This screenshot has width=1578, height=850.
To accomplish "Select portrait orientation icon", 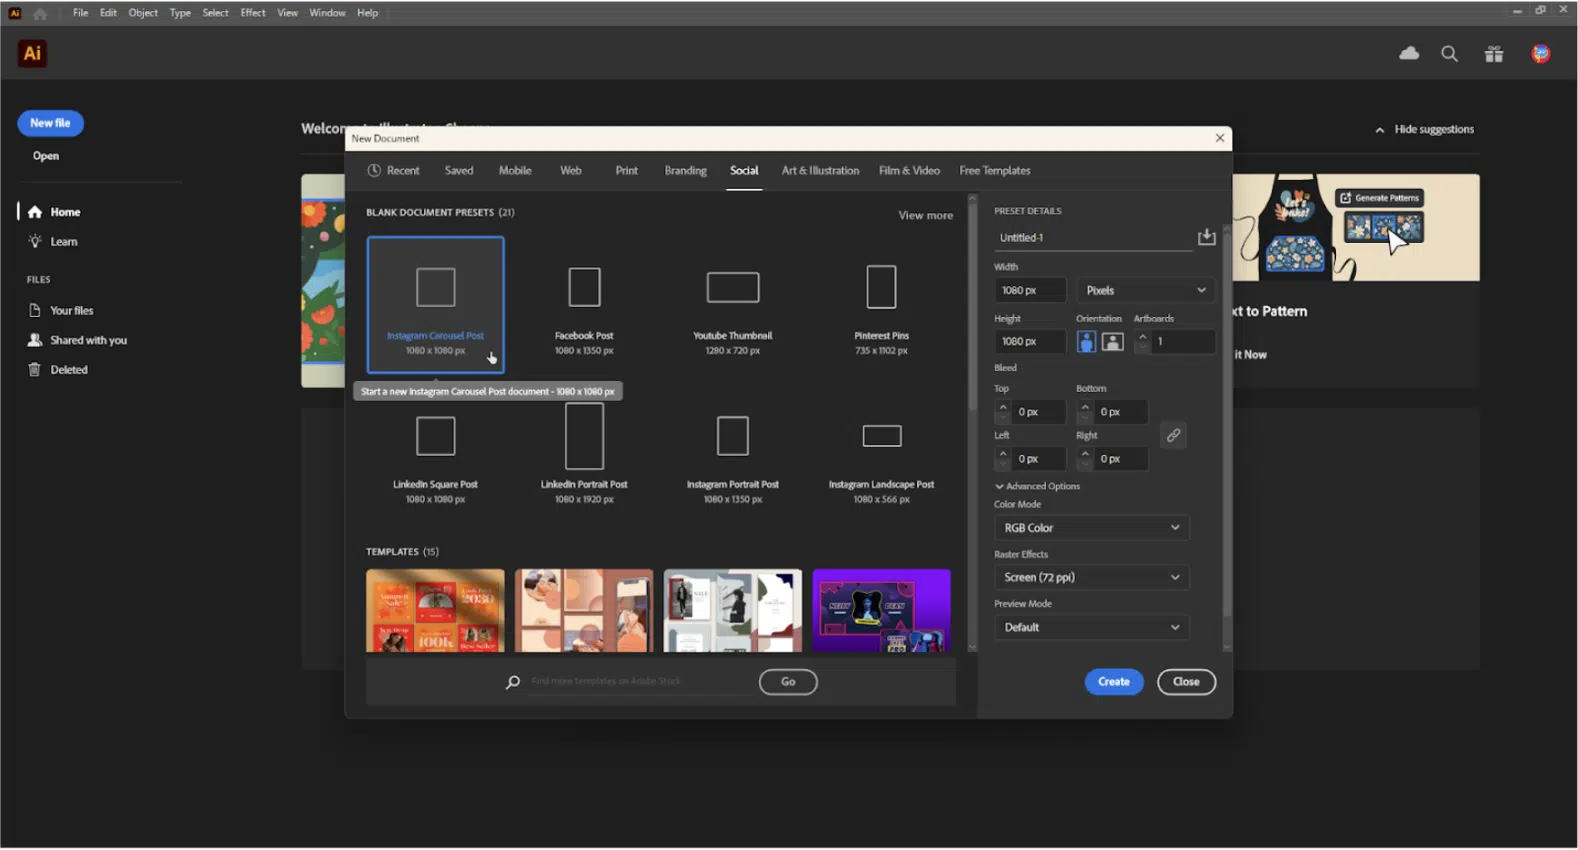I will [x=1086, y=341].
